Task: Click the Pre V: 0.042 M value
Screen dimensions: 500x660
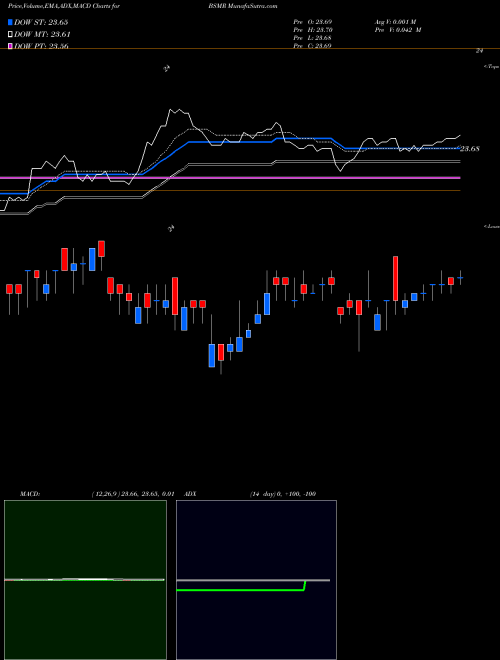Action: click(x=398, y=30)
